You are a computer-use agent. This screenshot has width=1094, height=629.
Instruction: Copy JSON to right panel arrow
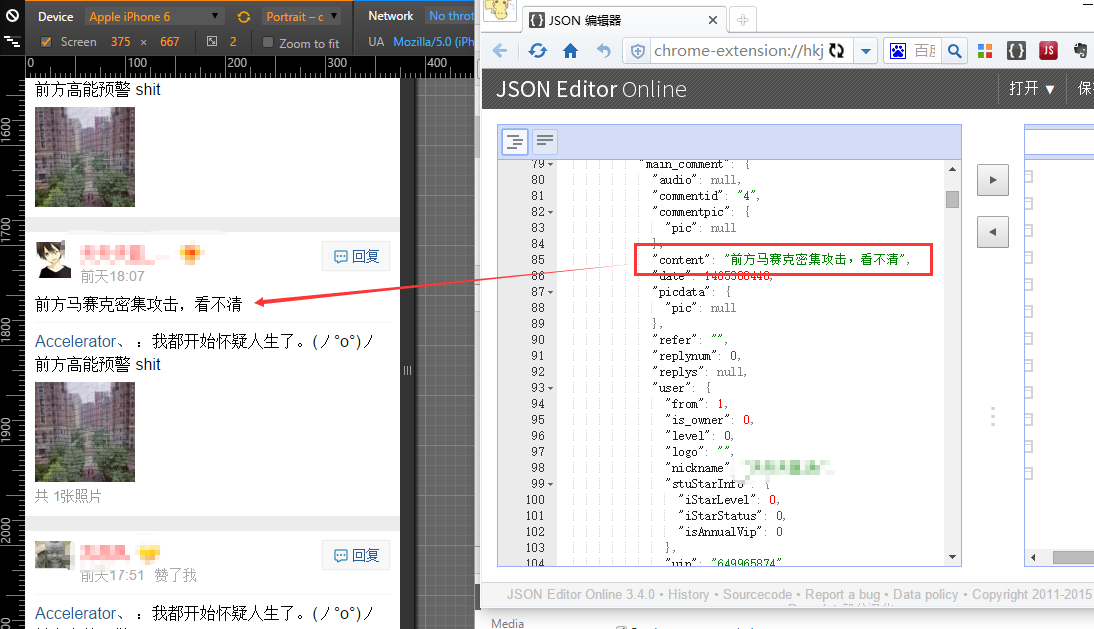click(993, 180)
